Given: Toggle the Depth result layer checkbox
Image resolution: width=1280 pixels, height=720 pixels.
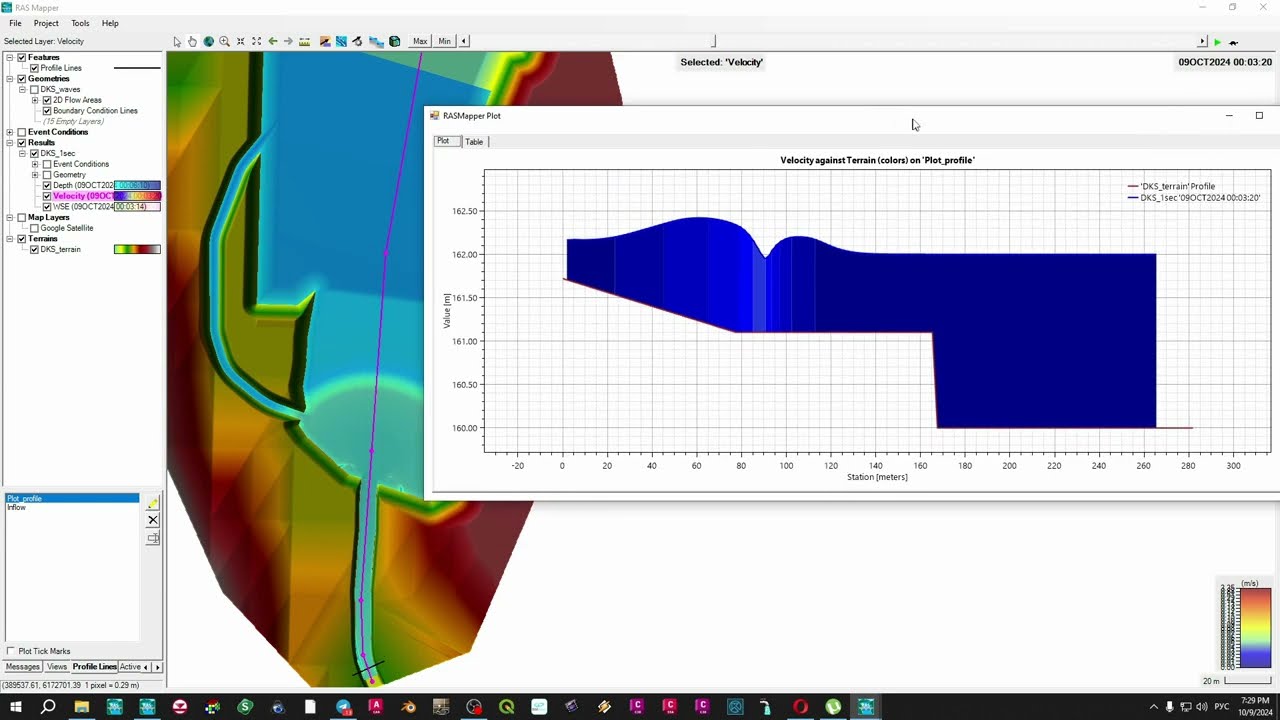Looking at the screenshot, I should pos(47,186).
